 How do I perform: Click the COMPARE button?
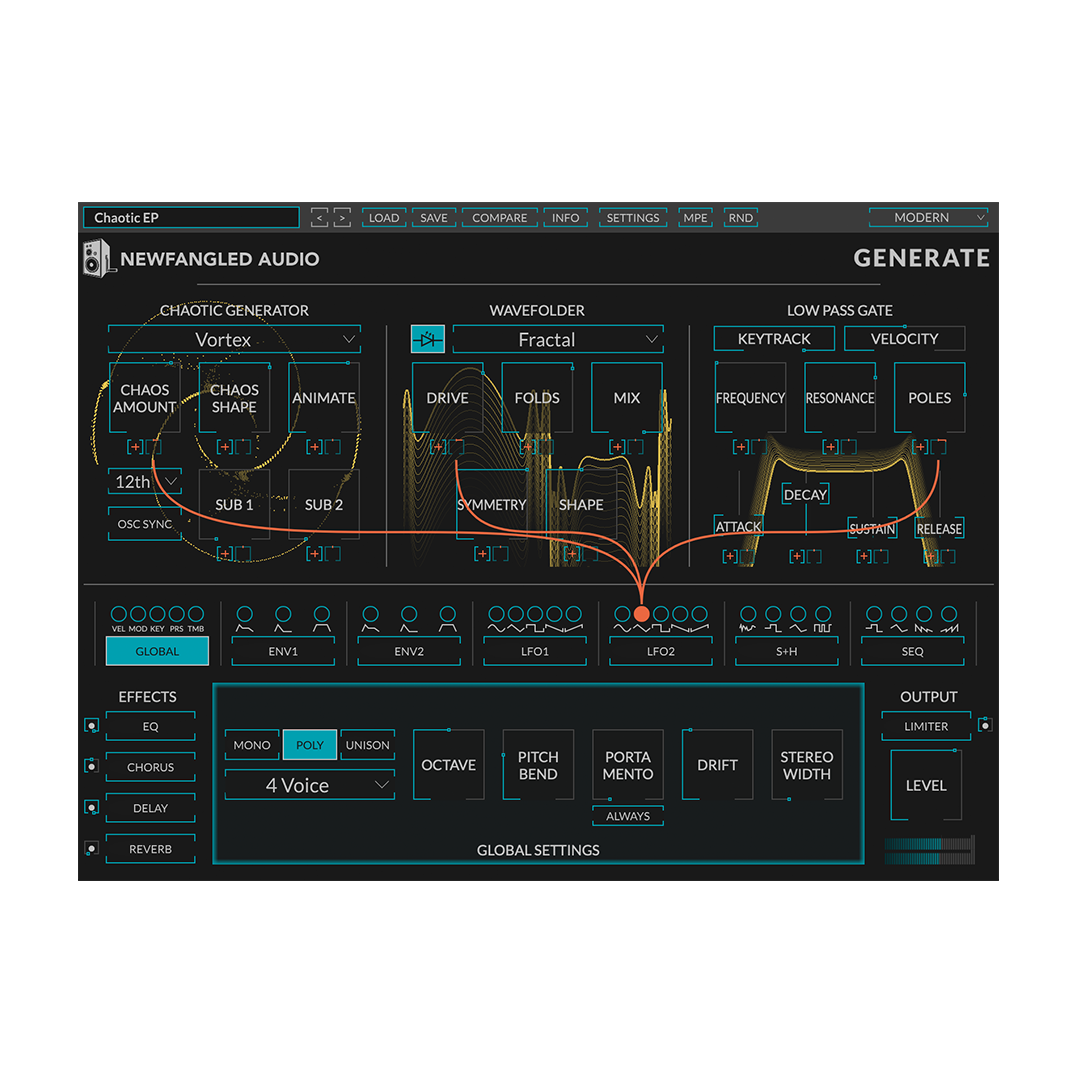point(499,218)
